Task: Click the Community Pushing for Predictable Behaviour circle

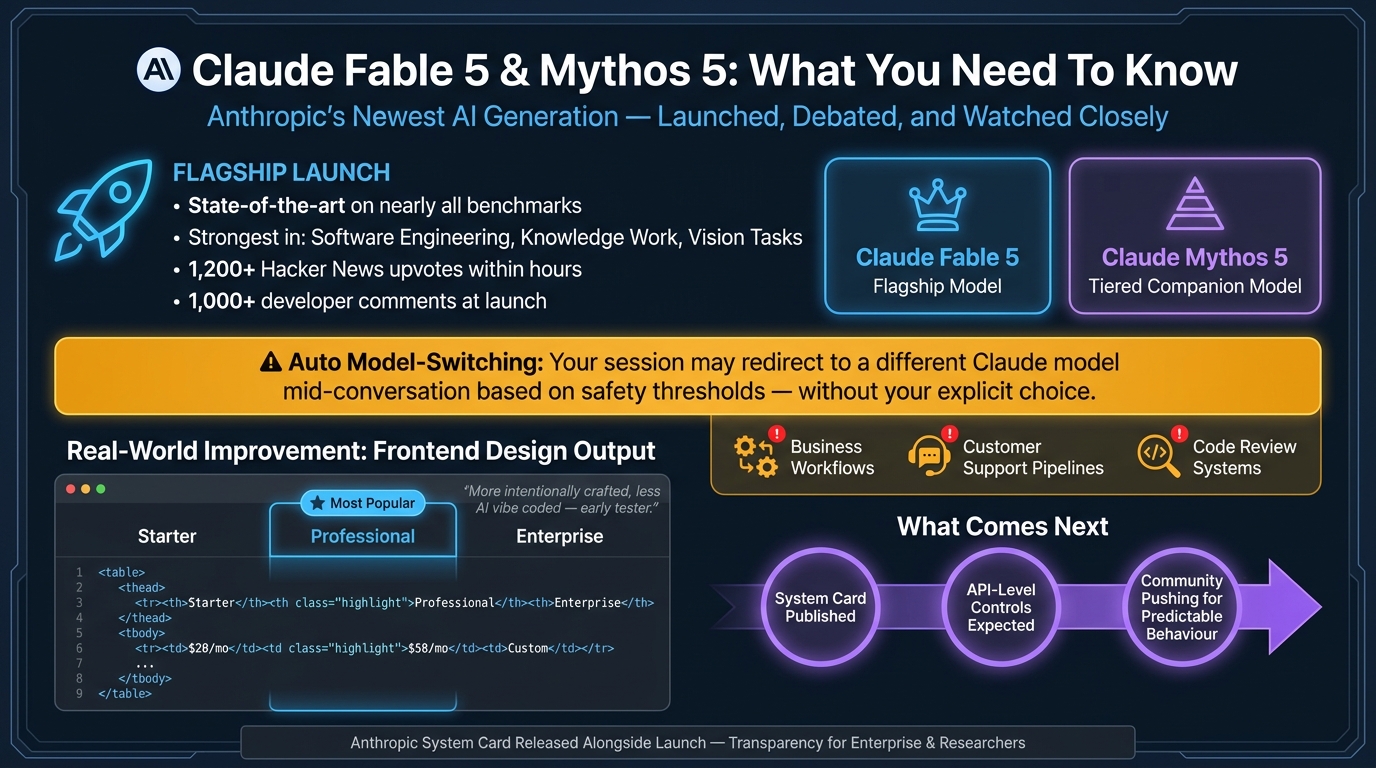Action: (1181, 607)
